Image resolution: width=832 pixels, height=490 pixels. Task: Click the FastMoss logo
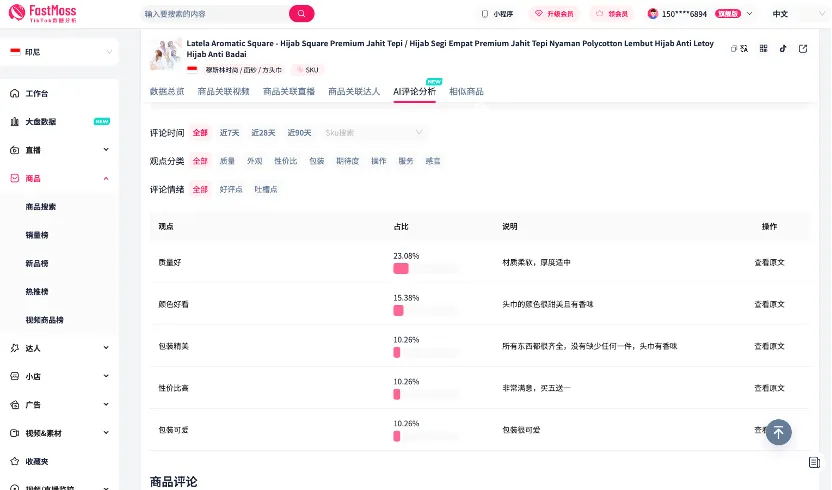click(42, 13)
